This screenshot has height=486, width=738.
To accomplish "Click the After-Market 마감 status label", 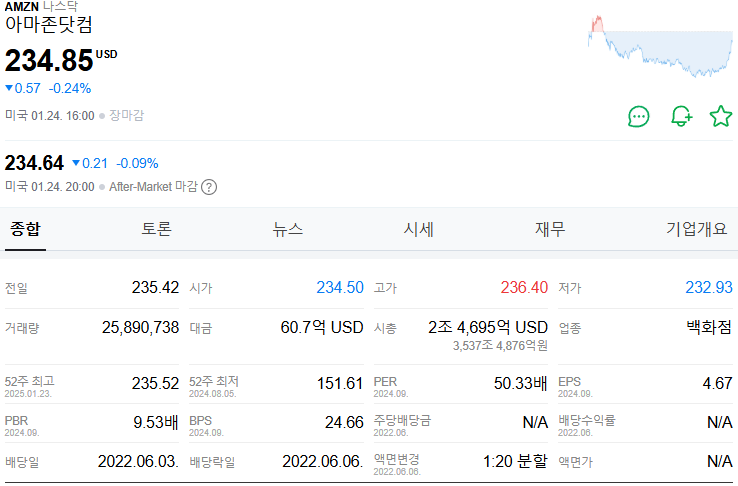I will [x=153, y=187].
